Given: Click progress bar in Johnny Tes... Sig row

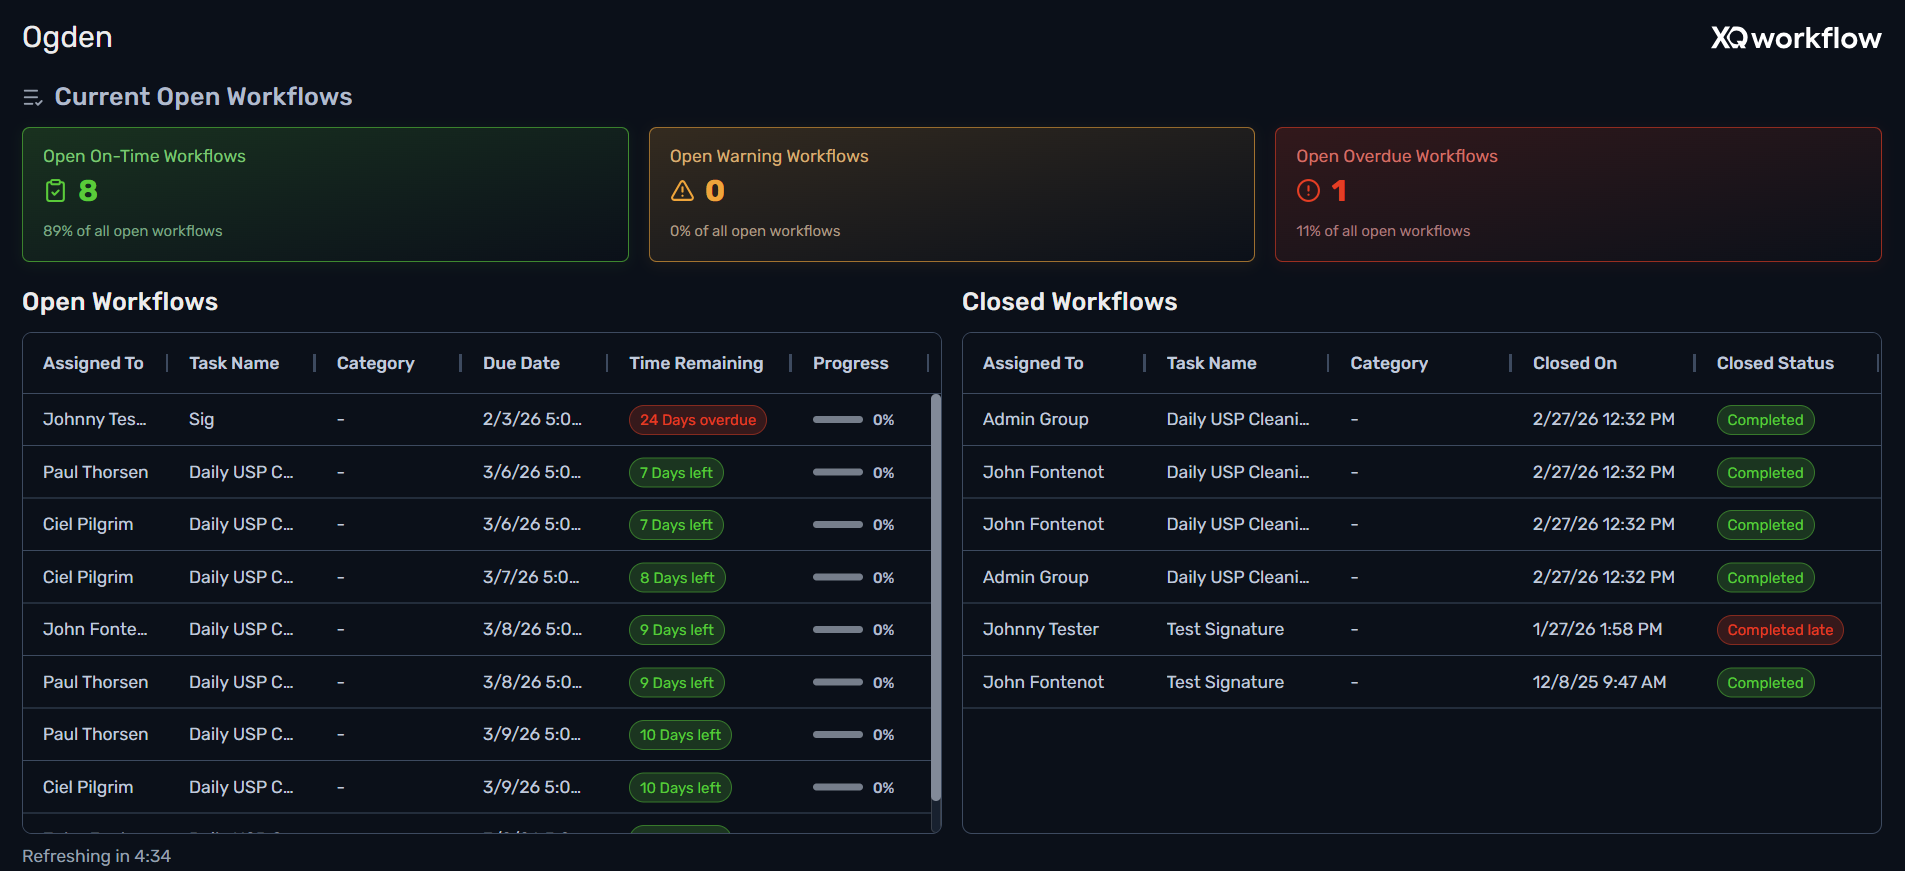Looking at the screenshot, I should 838,420.
